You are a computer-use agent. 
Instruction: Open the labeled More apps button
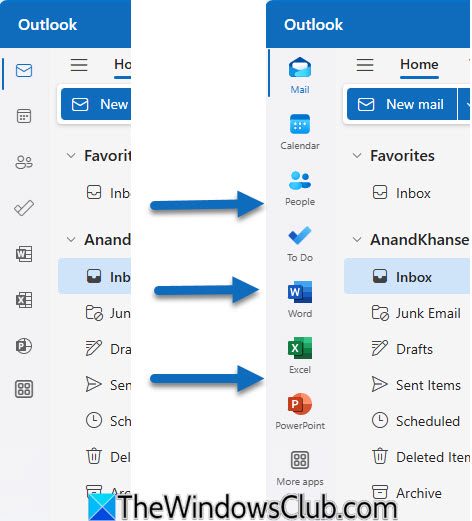pos(300,469)
